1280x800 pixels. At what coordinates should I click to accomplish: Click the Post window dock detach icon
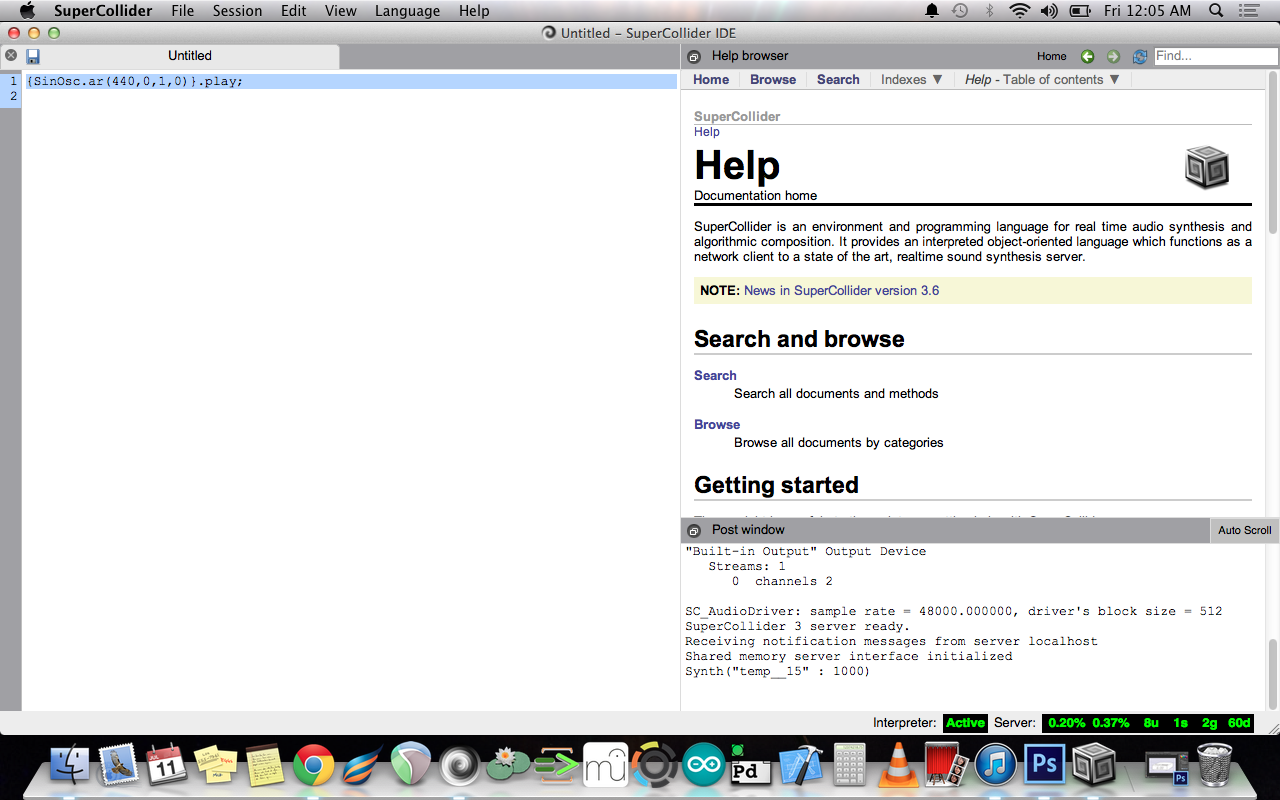coord(694,530)
